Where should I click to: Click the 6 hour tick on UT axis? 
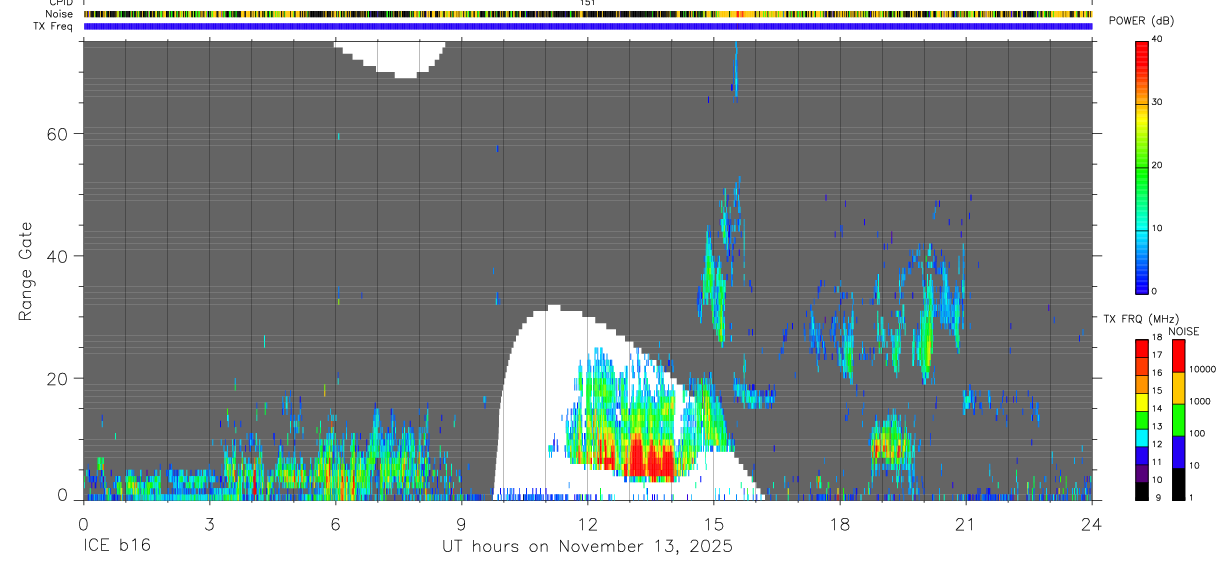click(335, 523)
